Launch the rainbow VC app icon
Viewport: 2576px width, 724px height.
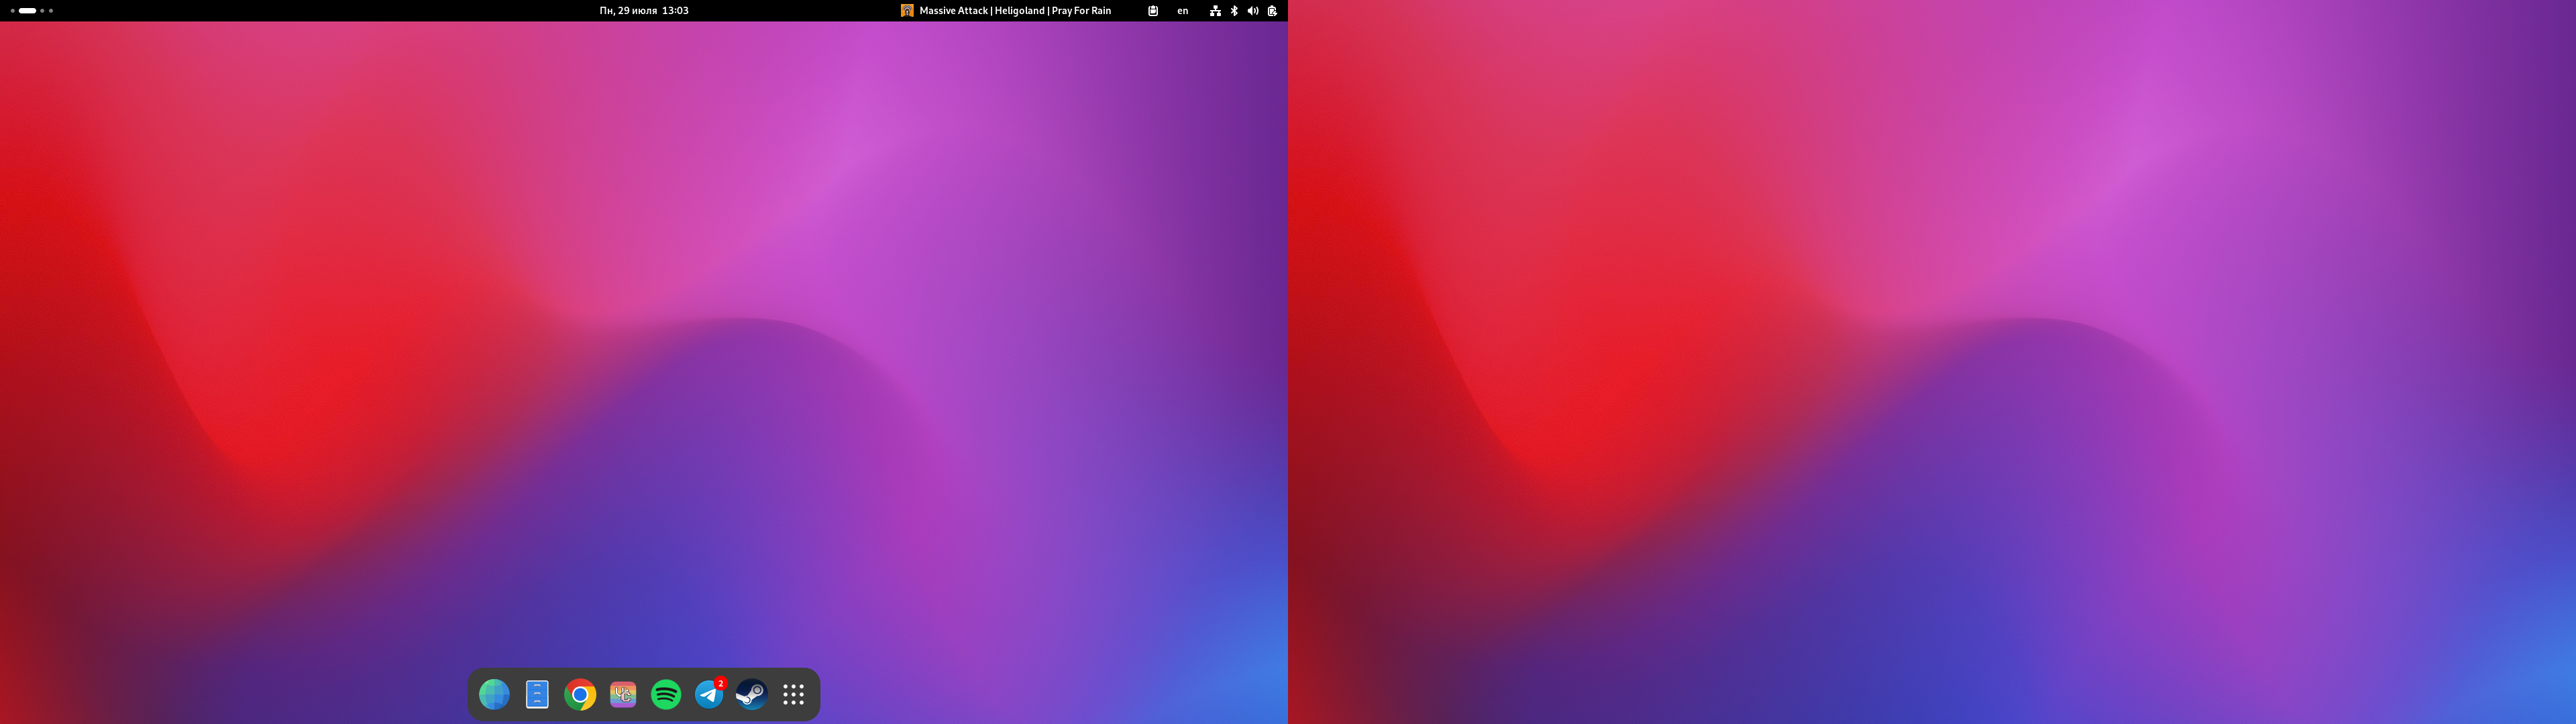623,694
